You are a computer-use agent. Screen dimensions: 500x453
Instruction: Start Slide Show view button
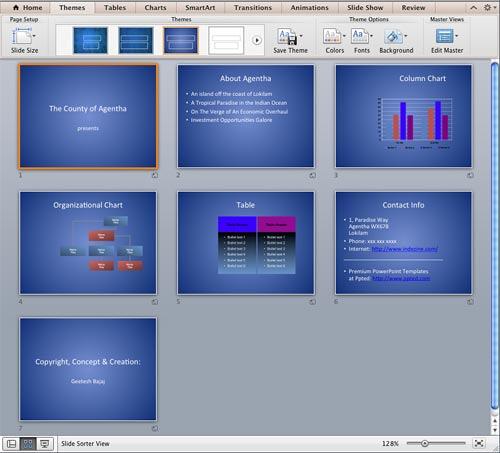[44, 444]
